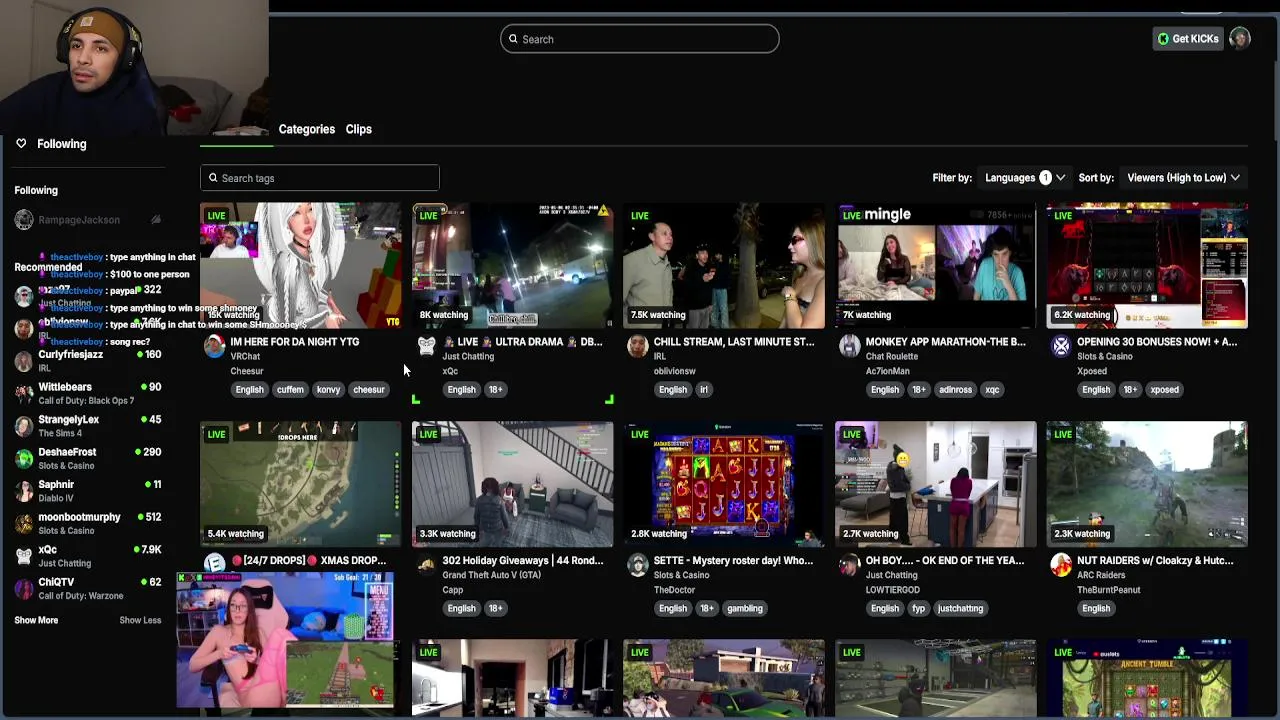The height and width of the screenshot is (720, 1280).
Task: Select the konvy tag
Action: [x=328, y=390]
